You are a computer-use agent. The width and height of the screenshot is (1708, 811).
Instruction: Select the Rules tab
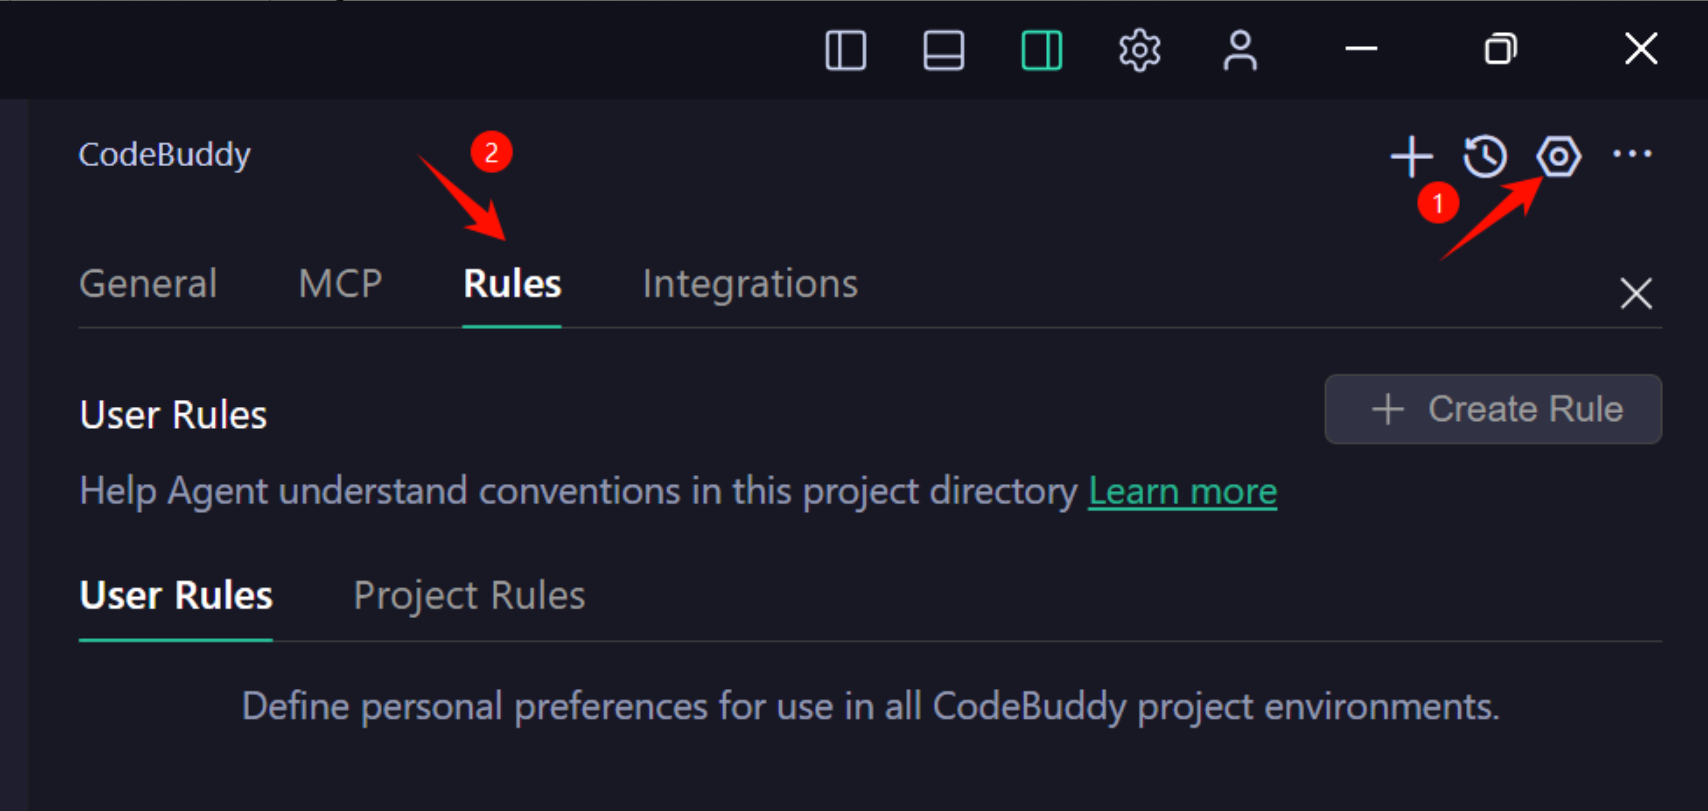(511, 284)
